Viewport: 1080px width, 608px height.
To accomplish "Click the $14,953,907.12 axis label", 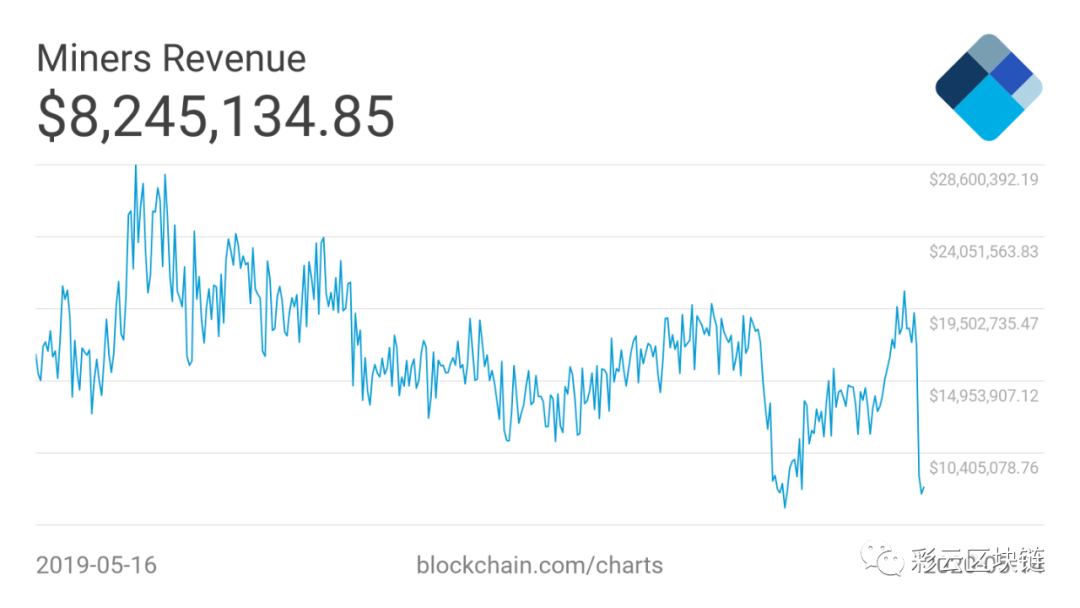I will pos(984,396).
